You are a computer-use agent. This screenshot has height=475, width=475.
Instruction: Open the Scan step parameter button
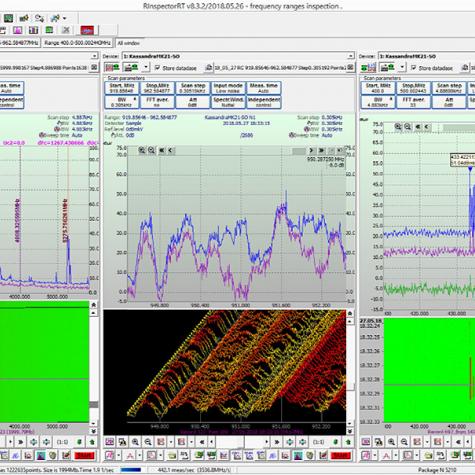click(x=193, y=88)
